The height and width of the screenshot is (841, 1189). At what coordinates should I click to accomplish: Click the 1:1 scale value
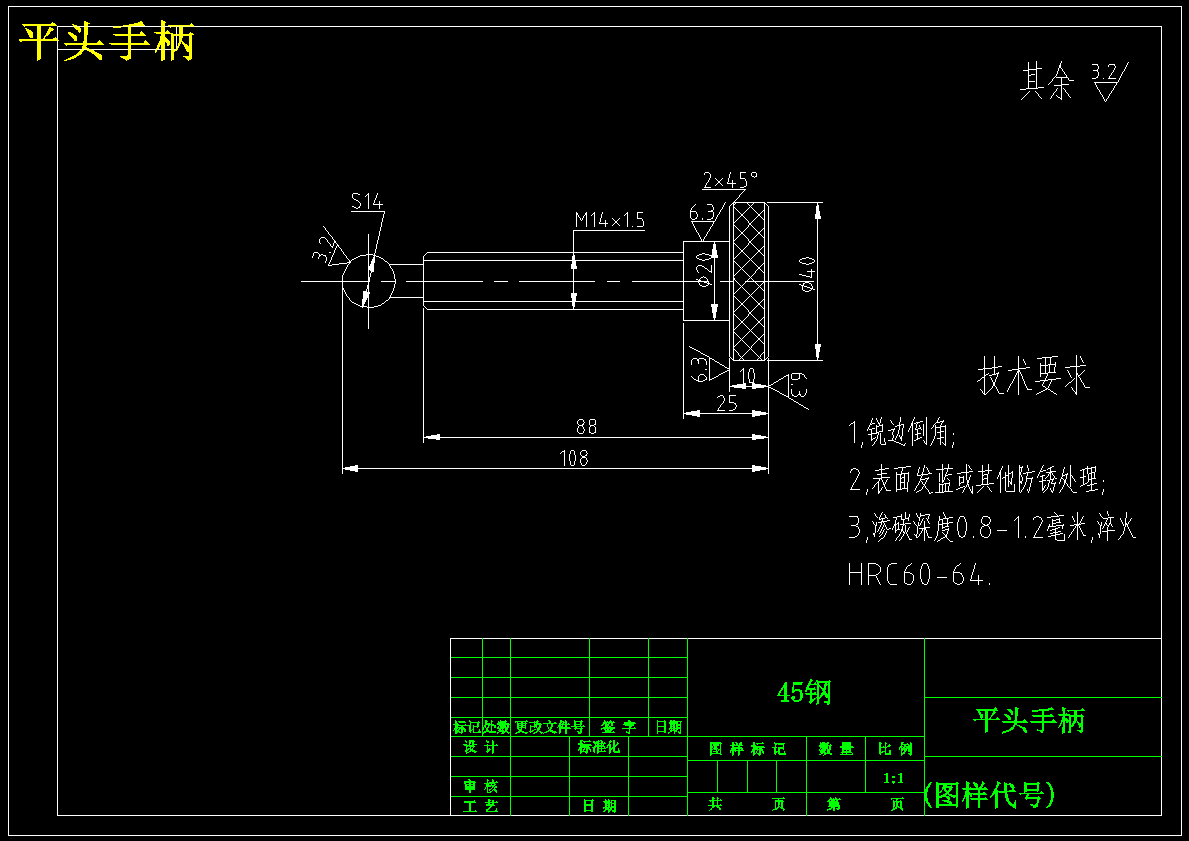tap(894, 778)
